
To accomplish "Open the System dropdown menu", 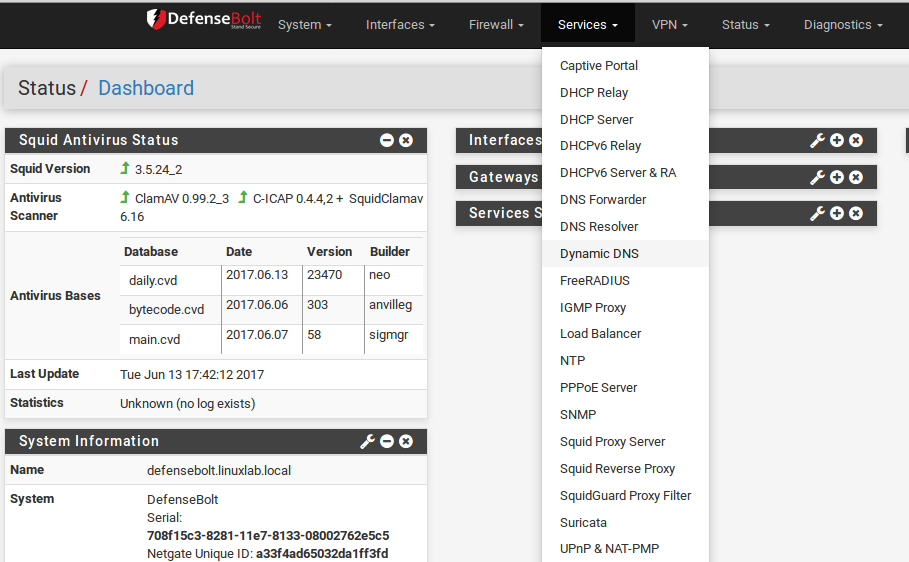I will (x=304, y=25).
